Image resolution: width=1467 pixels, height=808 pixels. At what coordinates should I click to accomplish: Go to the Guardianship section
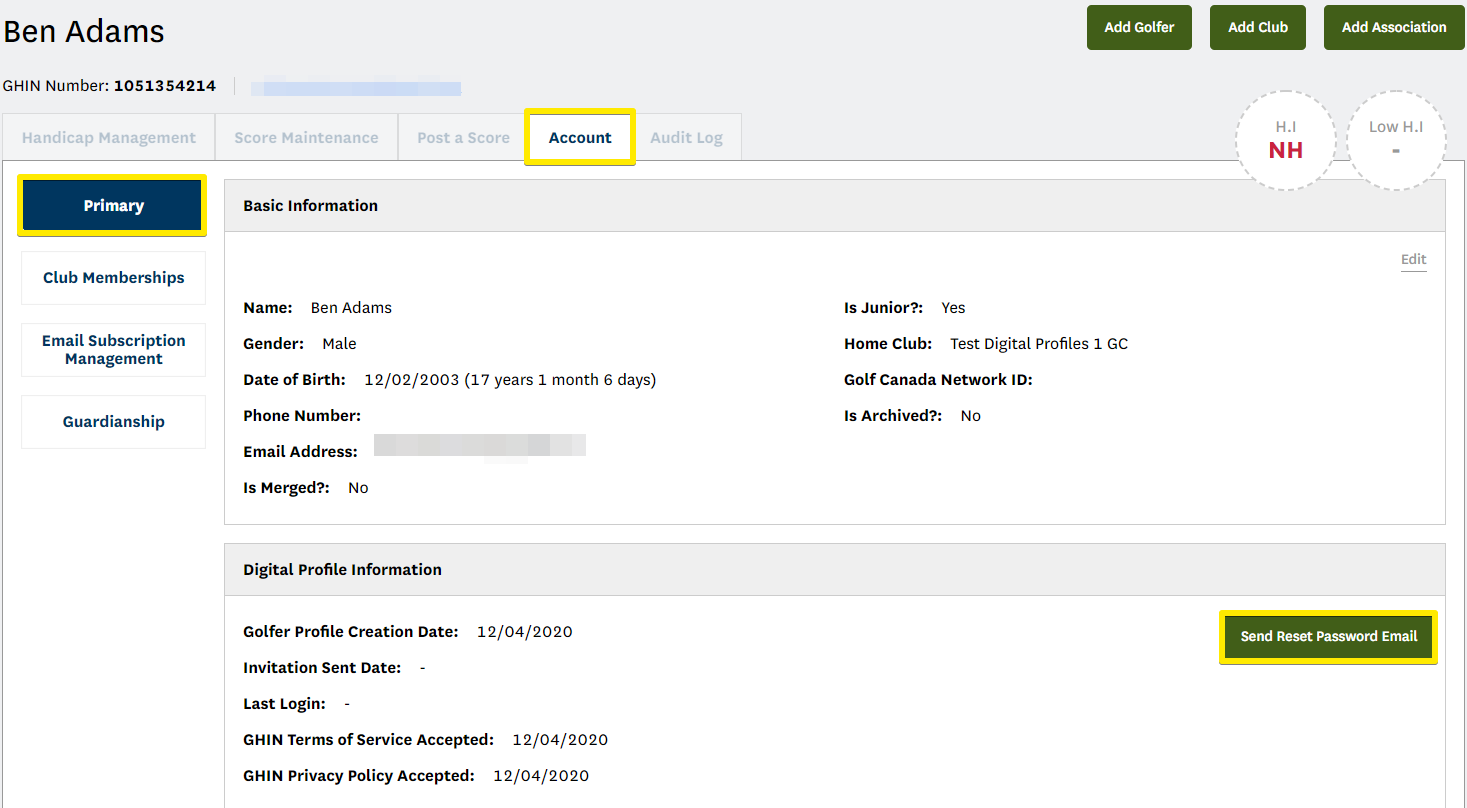point(113,421)
